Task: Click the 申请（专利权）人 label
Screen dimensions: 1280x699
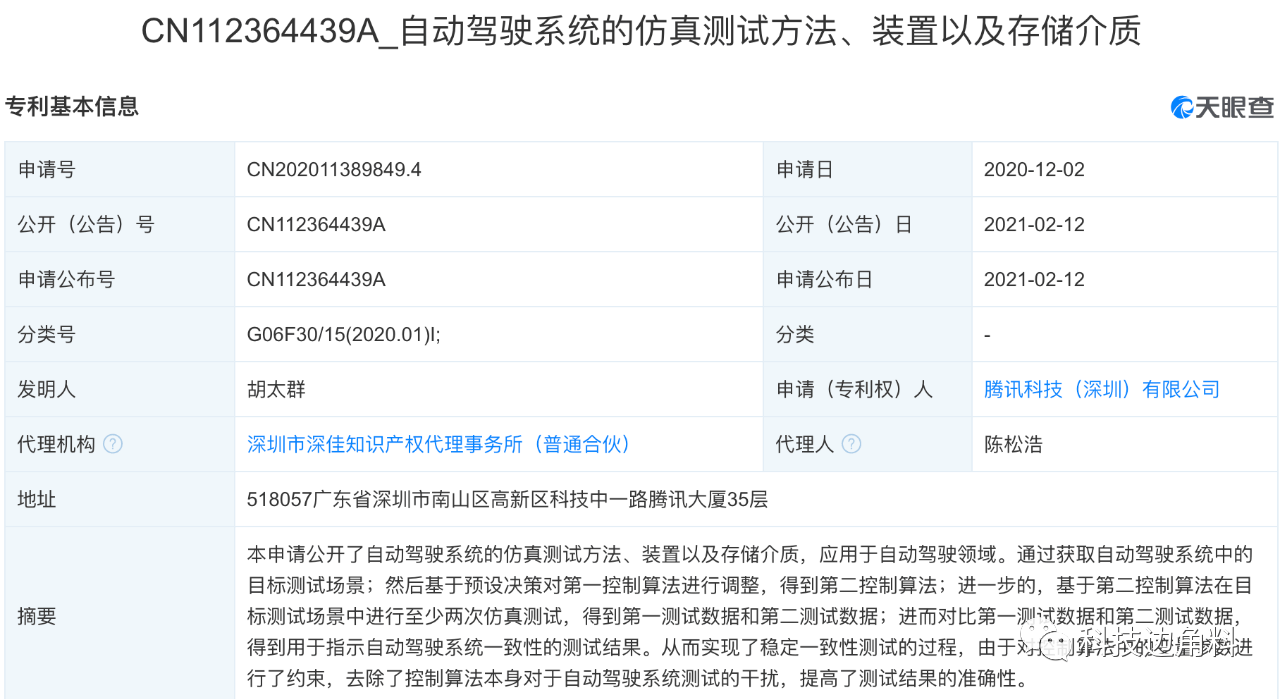Action: coord(854,389)
